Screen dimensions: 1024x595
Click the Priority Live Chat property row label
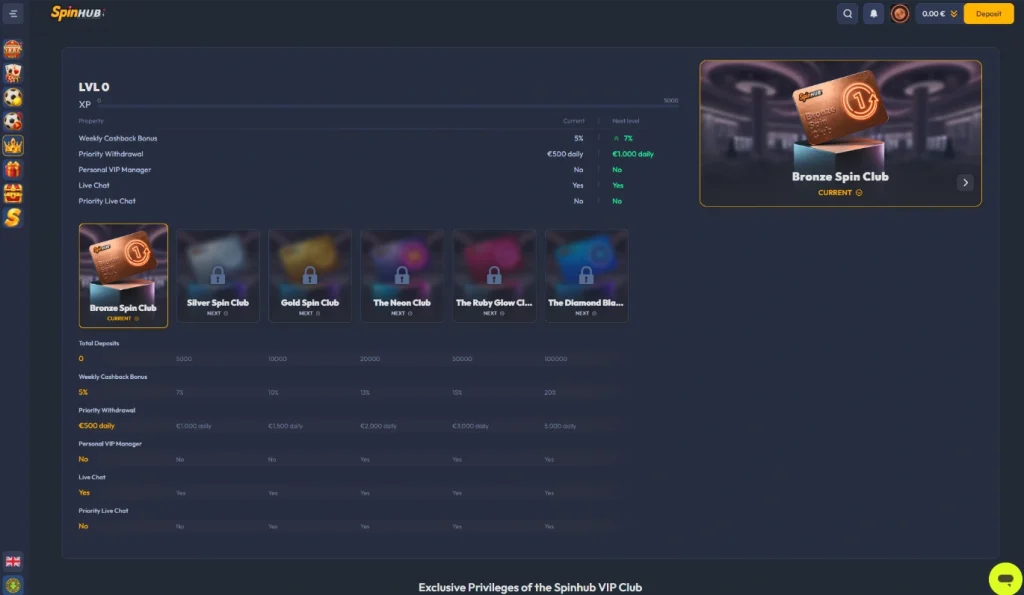107,201
